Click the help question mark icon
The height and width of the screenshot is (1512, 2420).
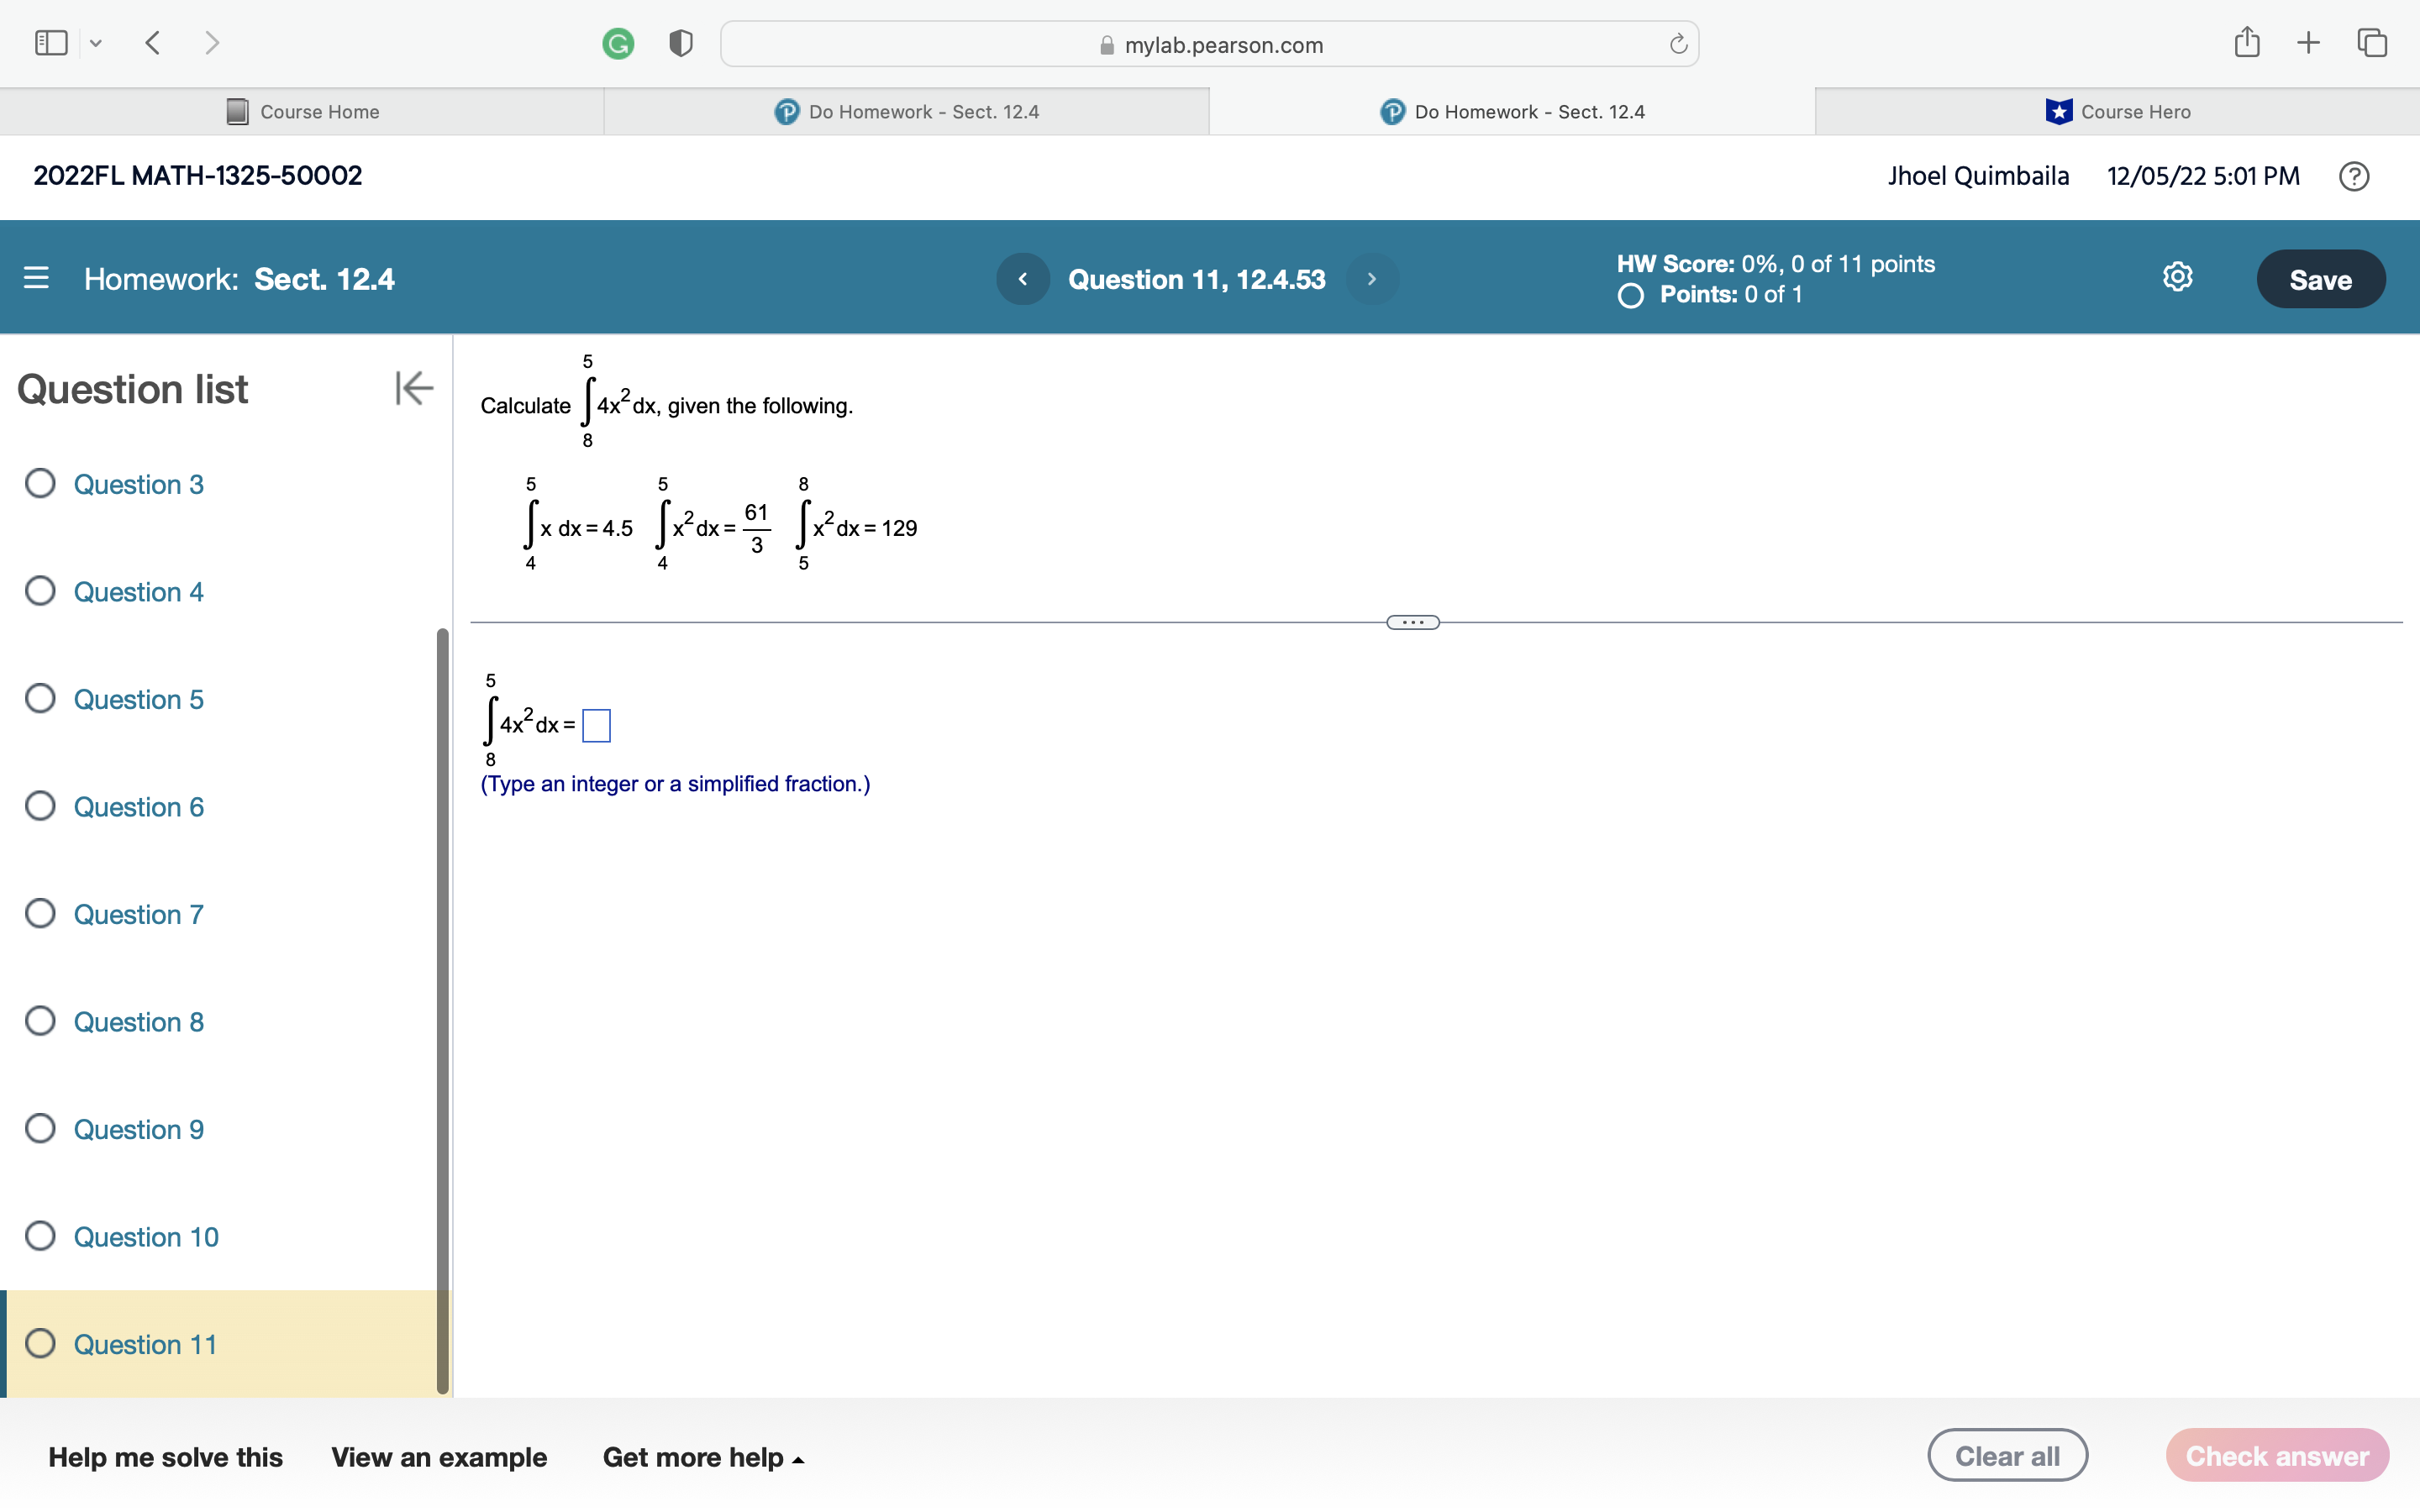pyautogui.click(x=2353, y=176)
